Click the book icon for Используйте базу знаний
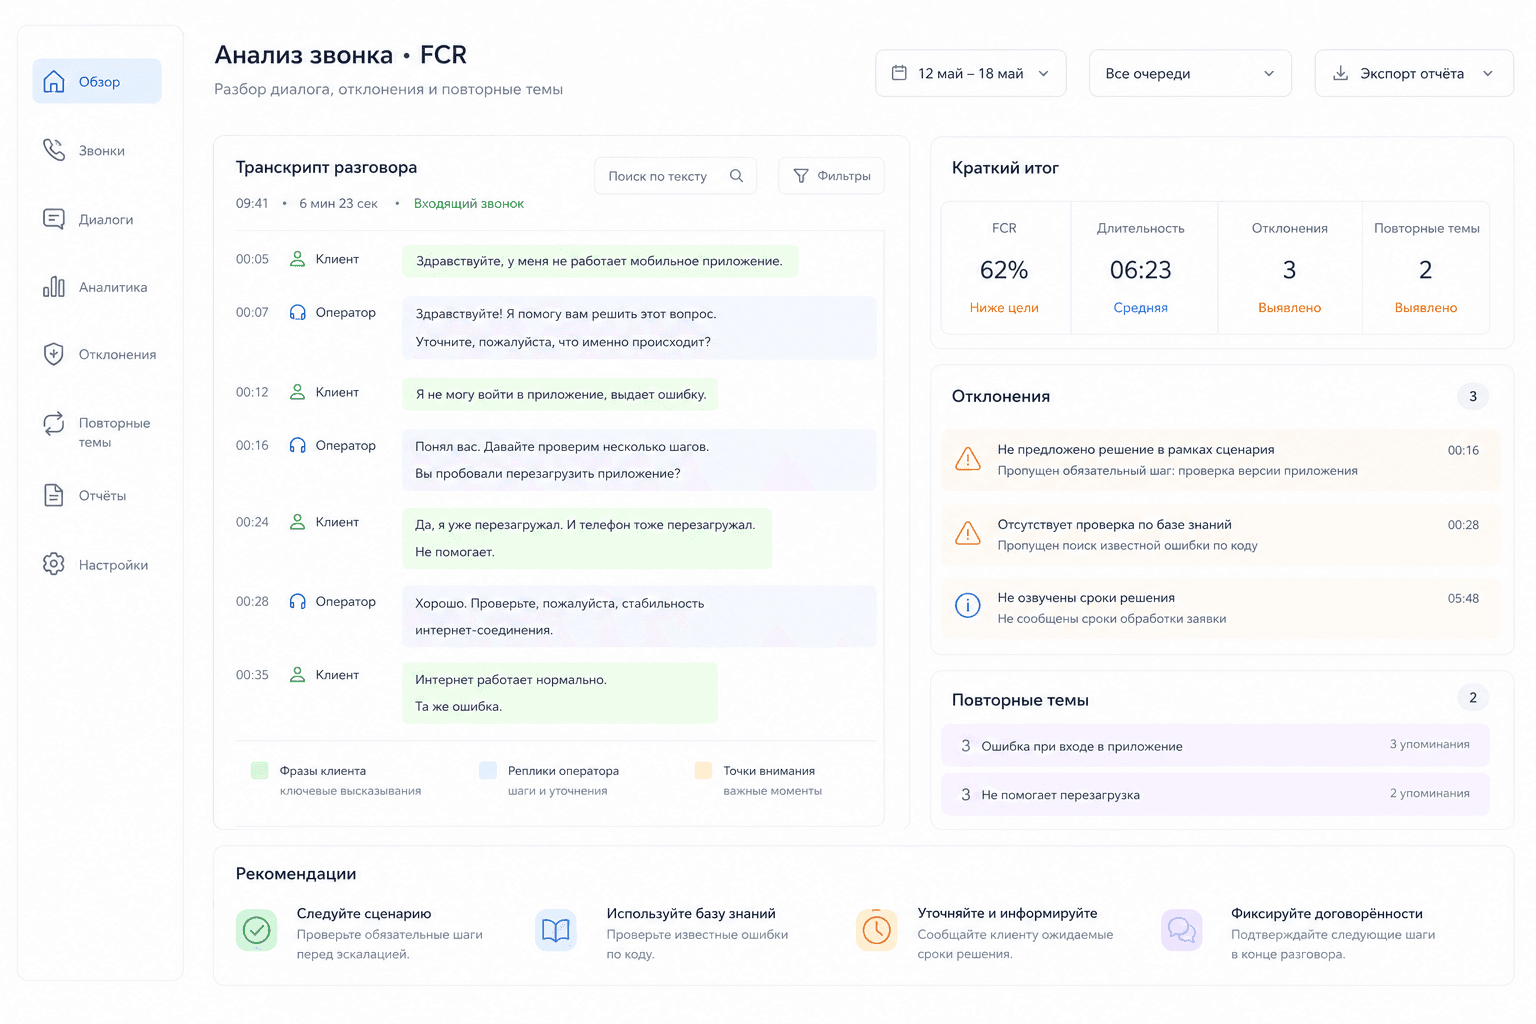Image resolution: width=1536 pixels, height=1024 pixels. point(556,930)
